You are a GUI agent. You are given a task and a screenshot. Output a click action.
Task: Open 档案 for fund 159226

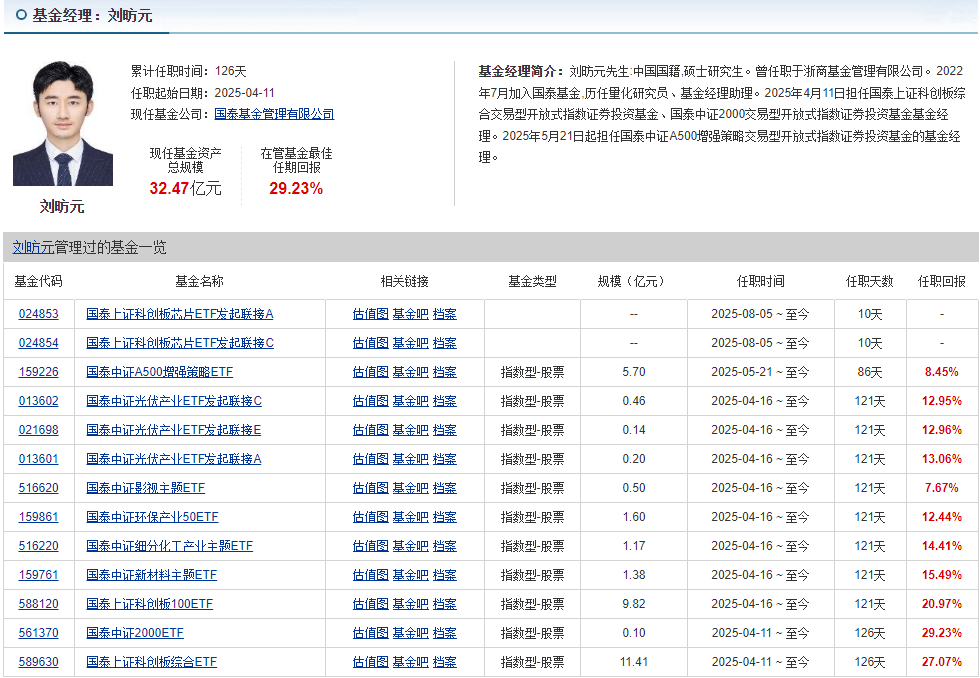click(x=444, y=372)
